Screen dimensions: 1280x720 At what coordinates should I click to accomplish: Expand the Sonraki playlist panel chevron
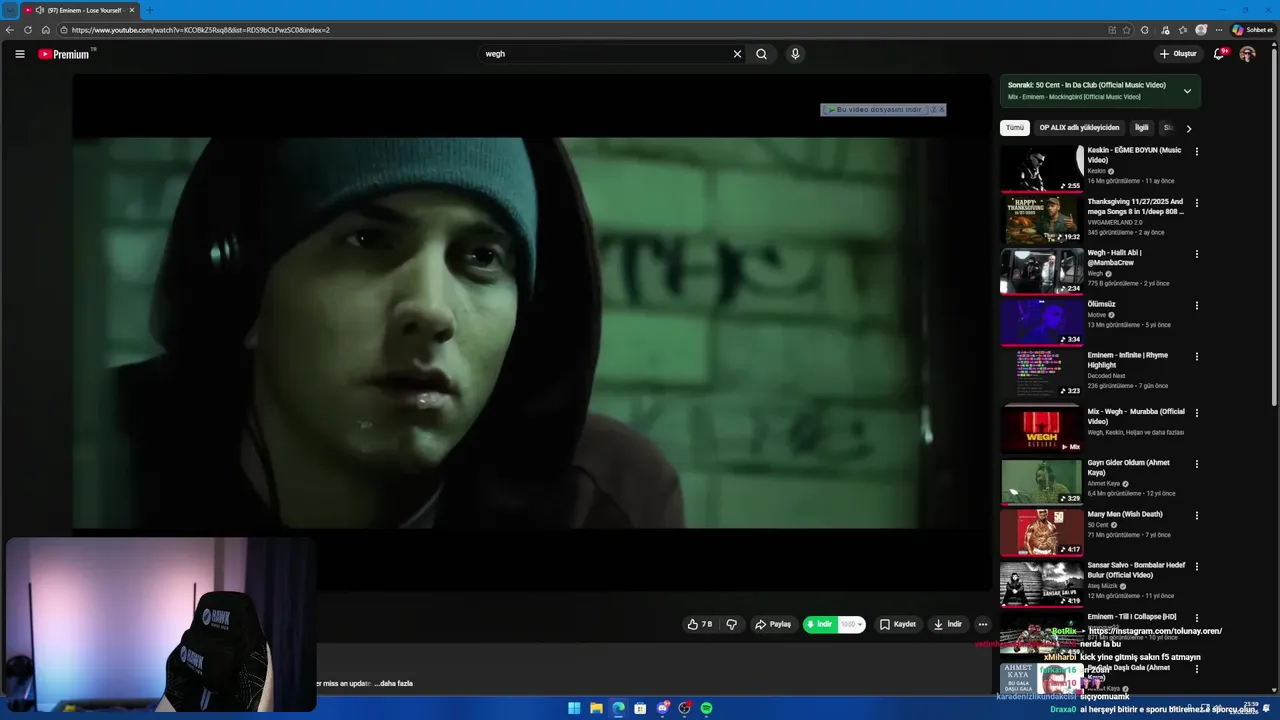point(1187,91)
